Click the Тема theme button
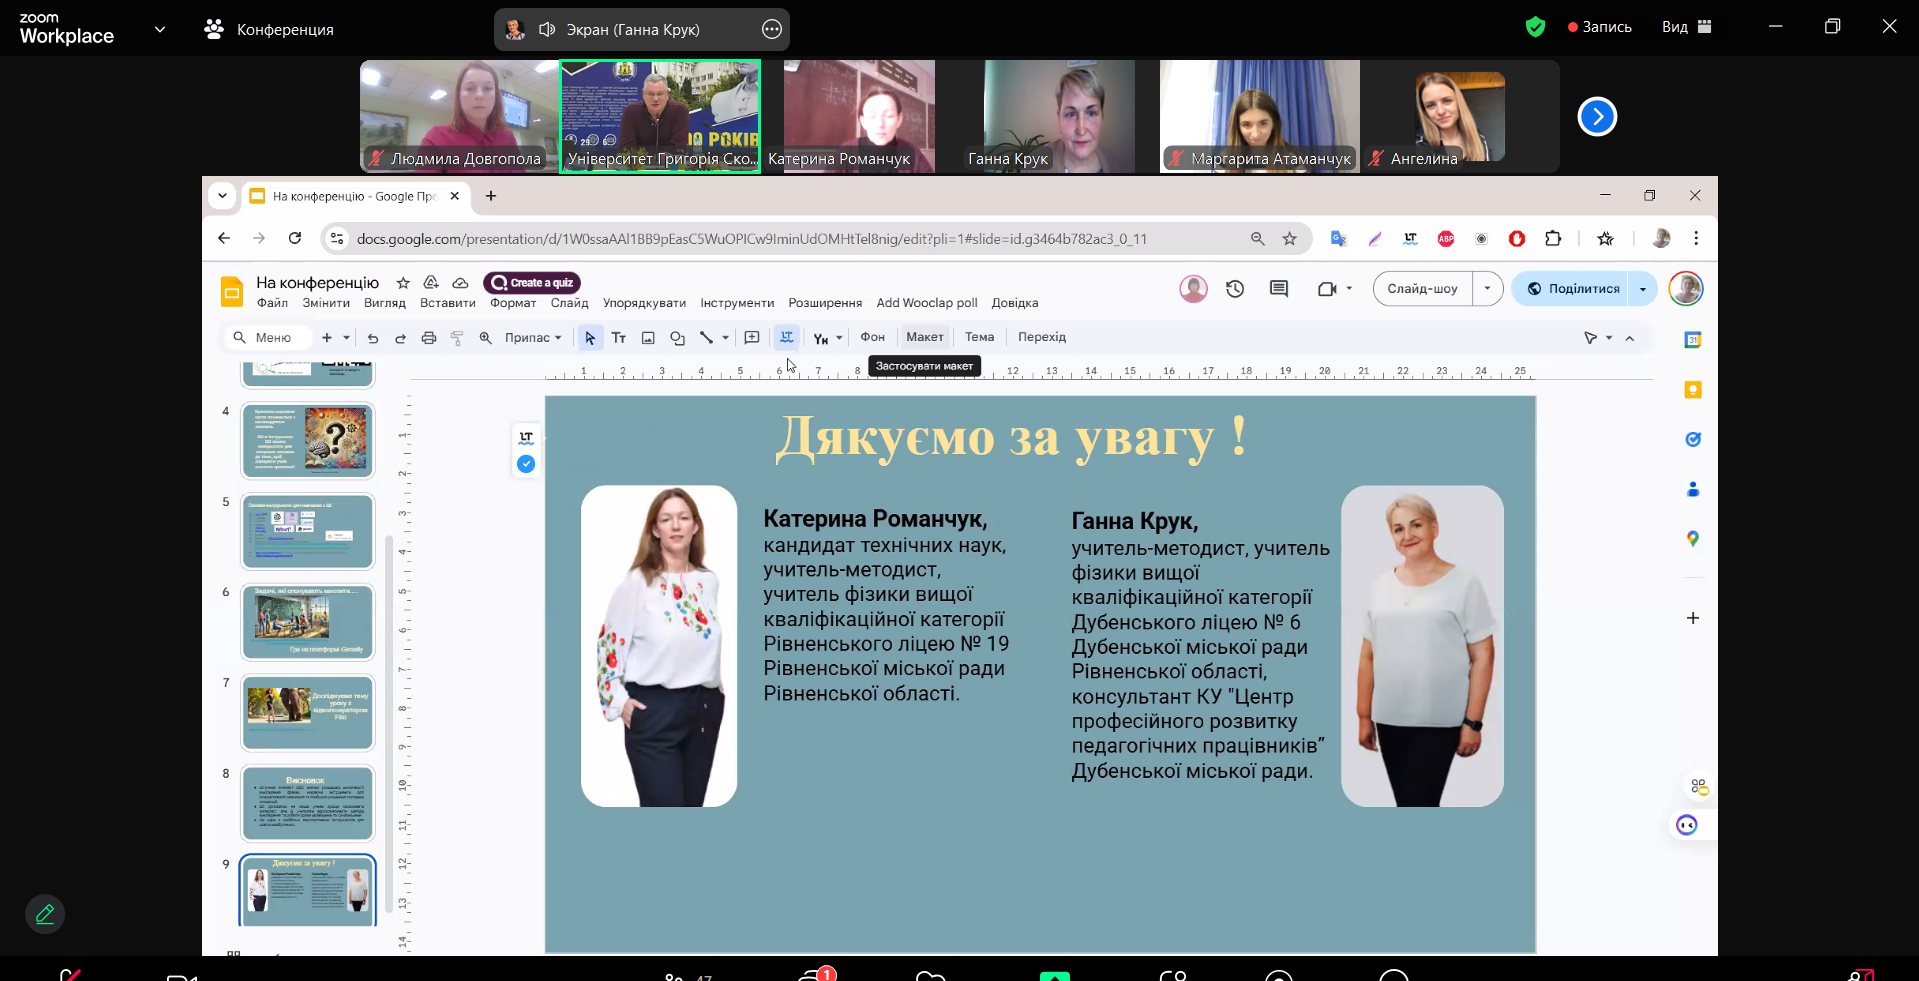Image resolution: width=1919 pixels, height=981 pixels. click(979, 337)
